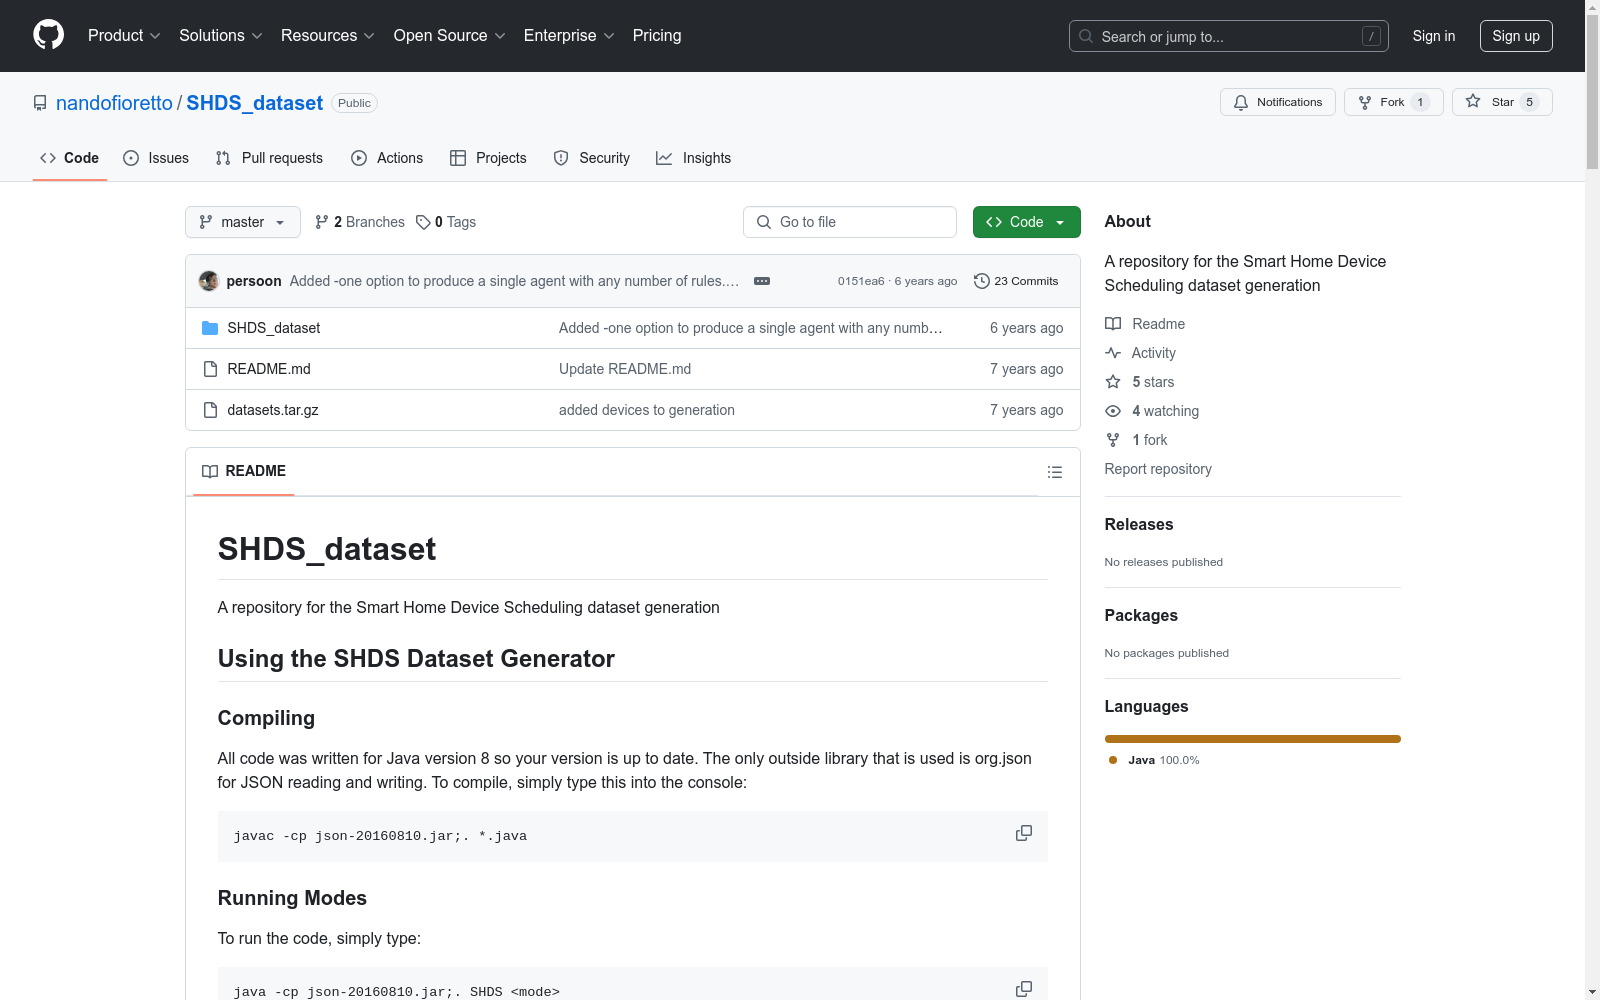Switch to the Actions tab
The image size is (1600, 1000).
(387, 158)
